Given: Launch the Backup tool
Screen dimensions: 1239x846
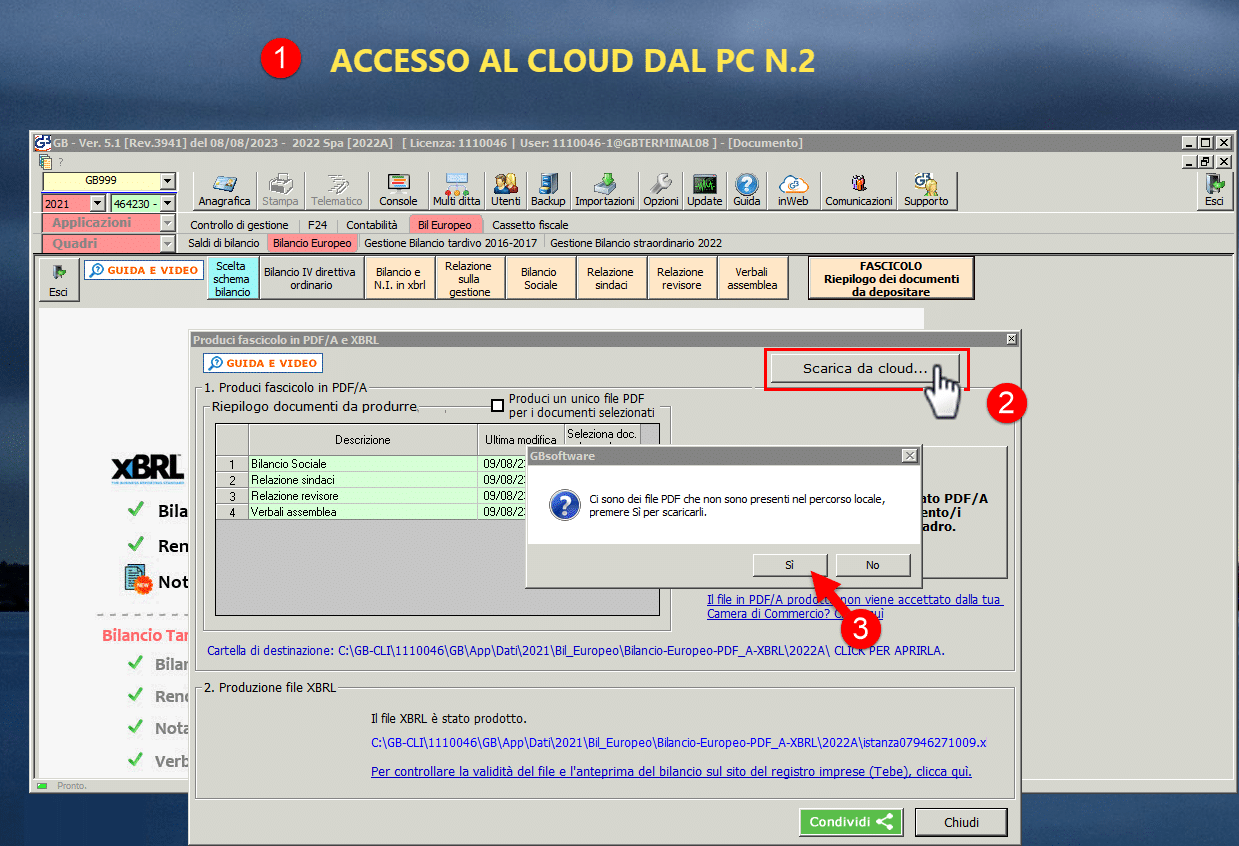Looking at the screenshot, I should [x=548, y=190].
